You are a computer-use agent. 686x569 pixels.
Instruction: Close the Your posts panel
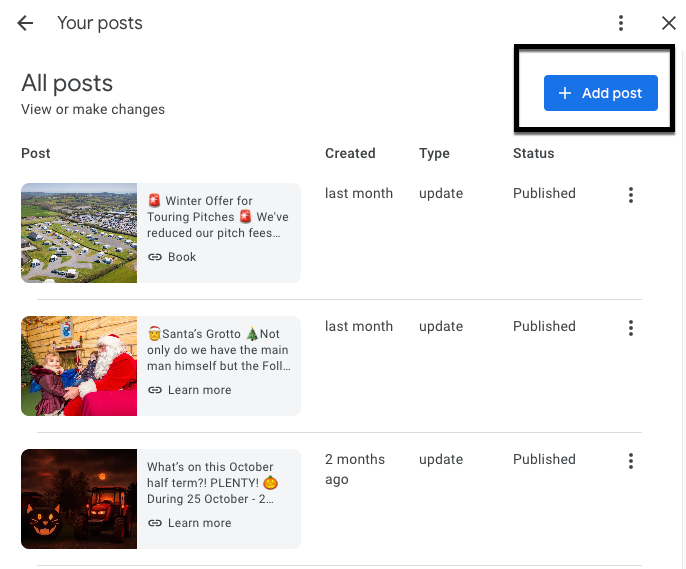(x=669, y=23)
